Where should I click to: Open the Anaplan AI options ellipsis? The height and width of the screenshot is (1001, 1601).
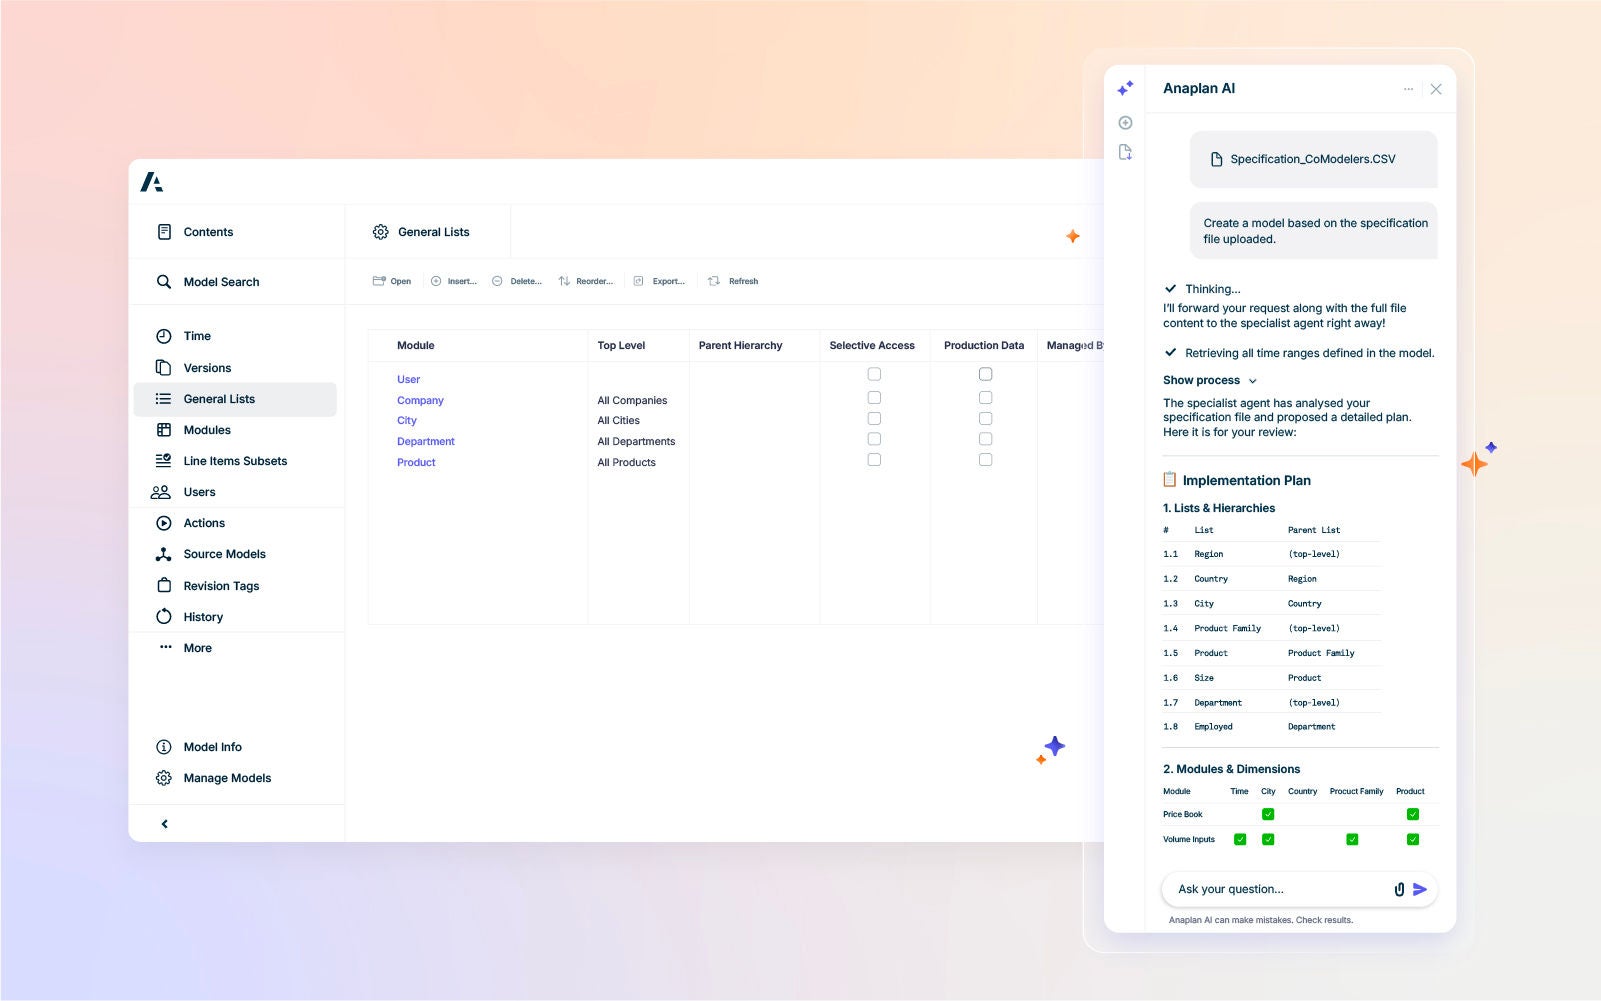point(1408,89)
